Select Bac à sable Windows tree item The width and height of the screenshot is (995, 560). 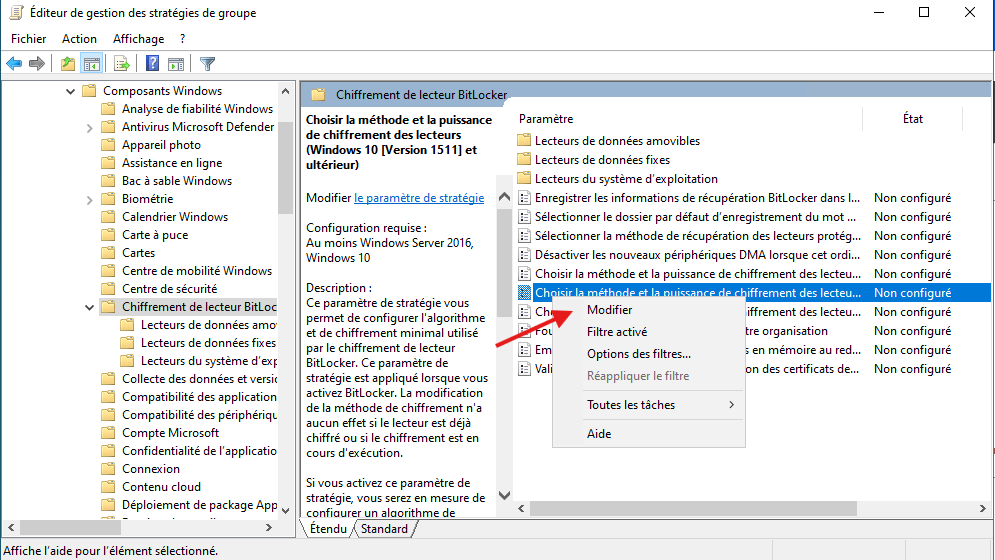coord(177,180)
